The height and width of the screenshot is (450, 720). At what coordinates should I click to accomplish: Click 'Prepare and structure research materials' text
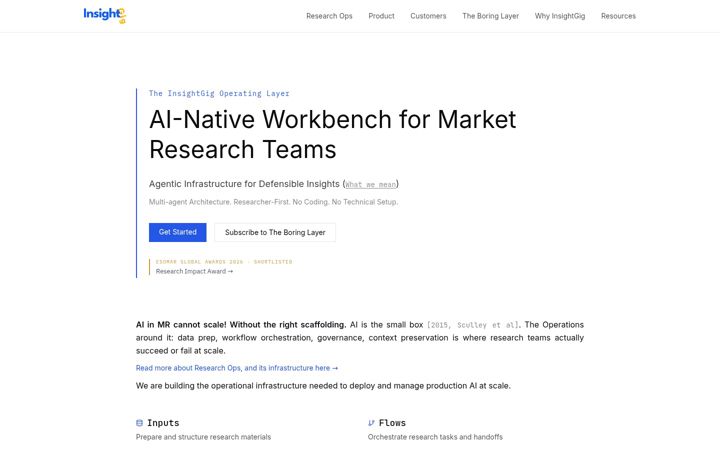coord(203,437)
